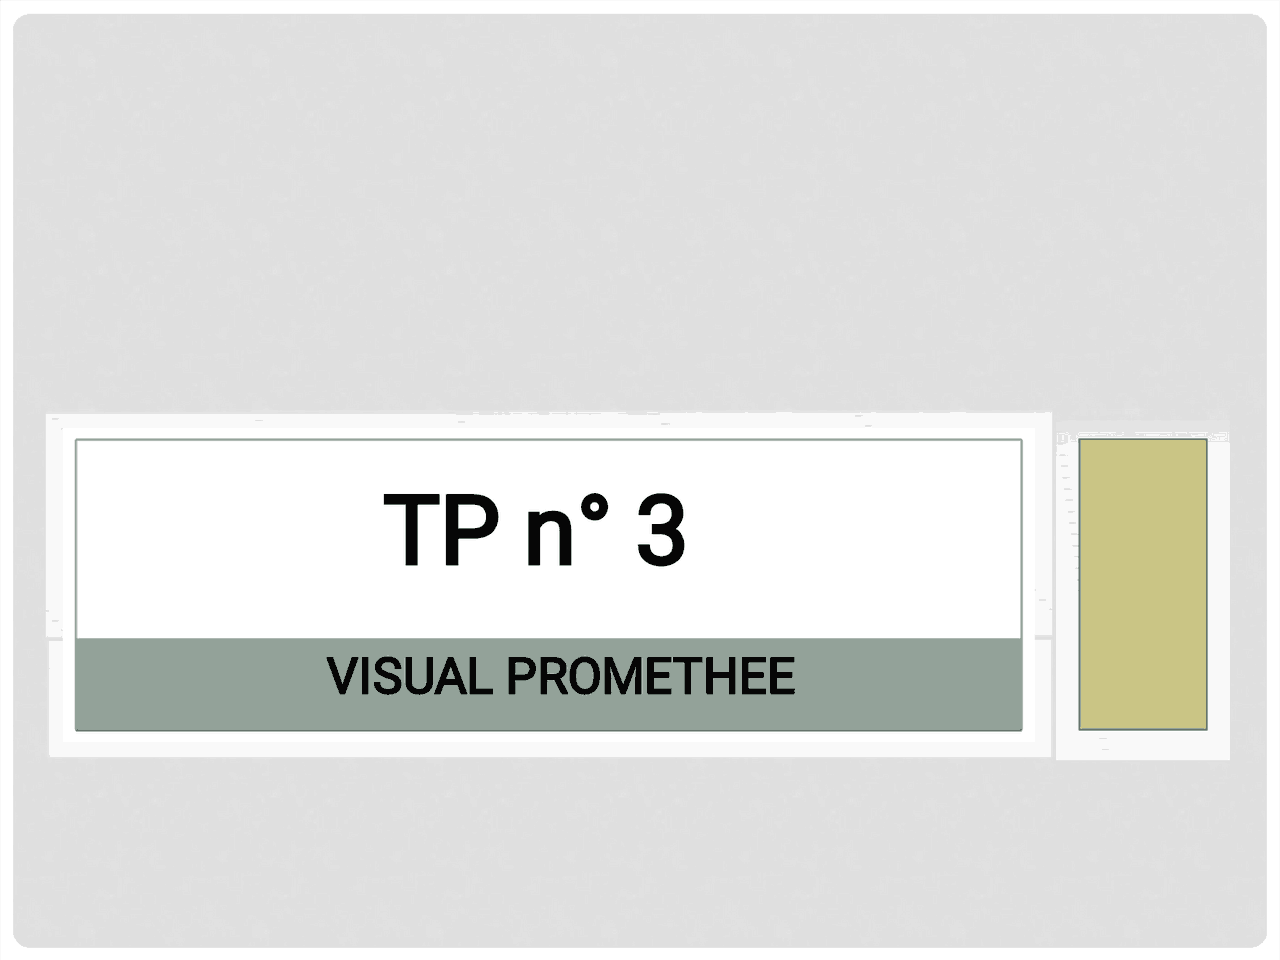Screen dimensions: 1280x960
Task: Click gray band left of "VISUAL"
Action: (200, 684)
